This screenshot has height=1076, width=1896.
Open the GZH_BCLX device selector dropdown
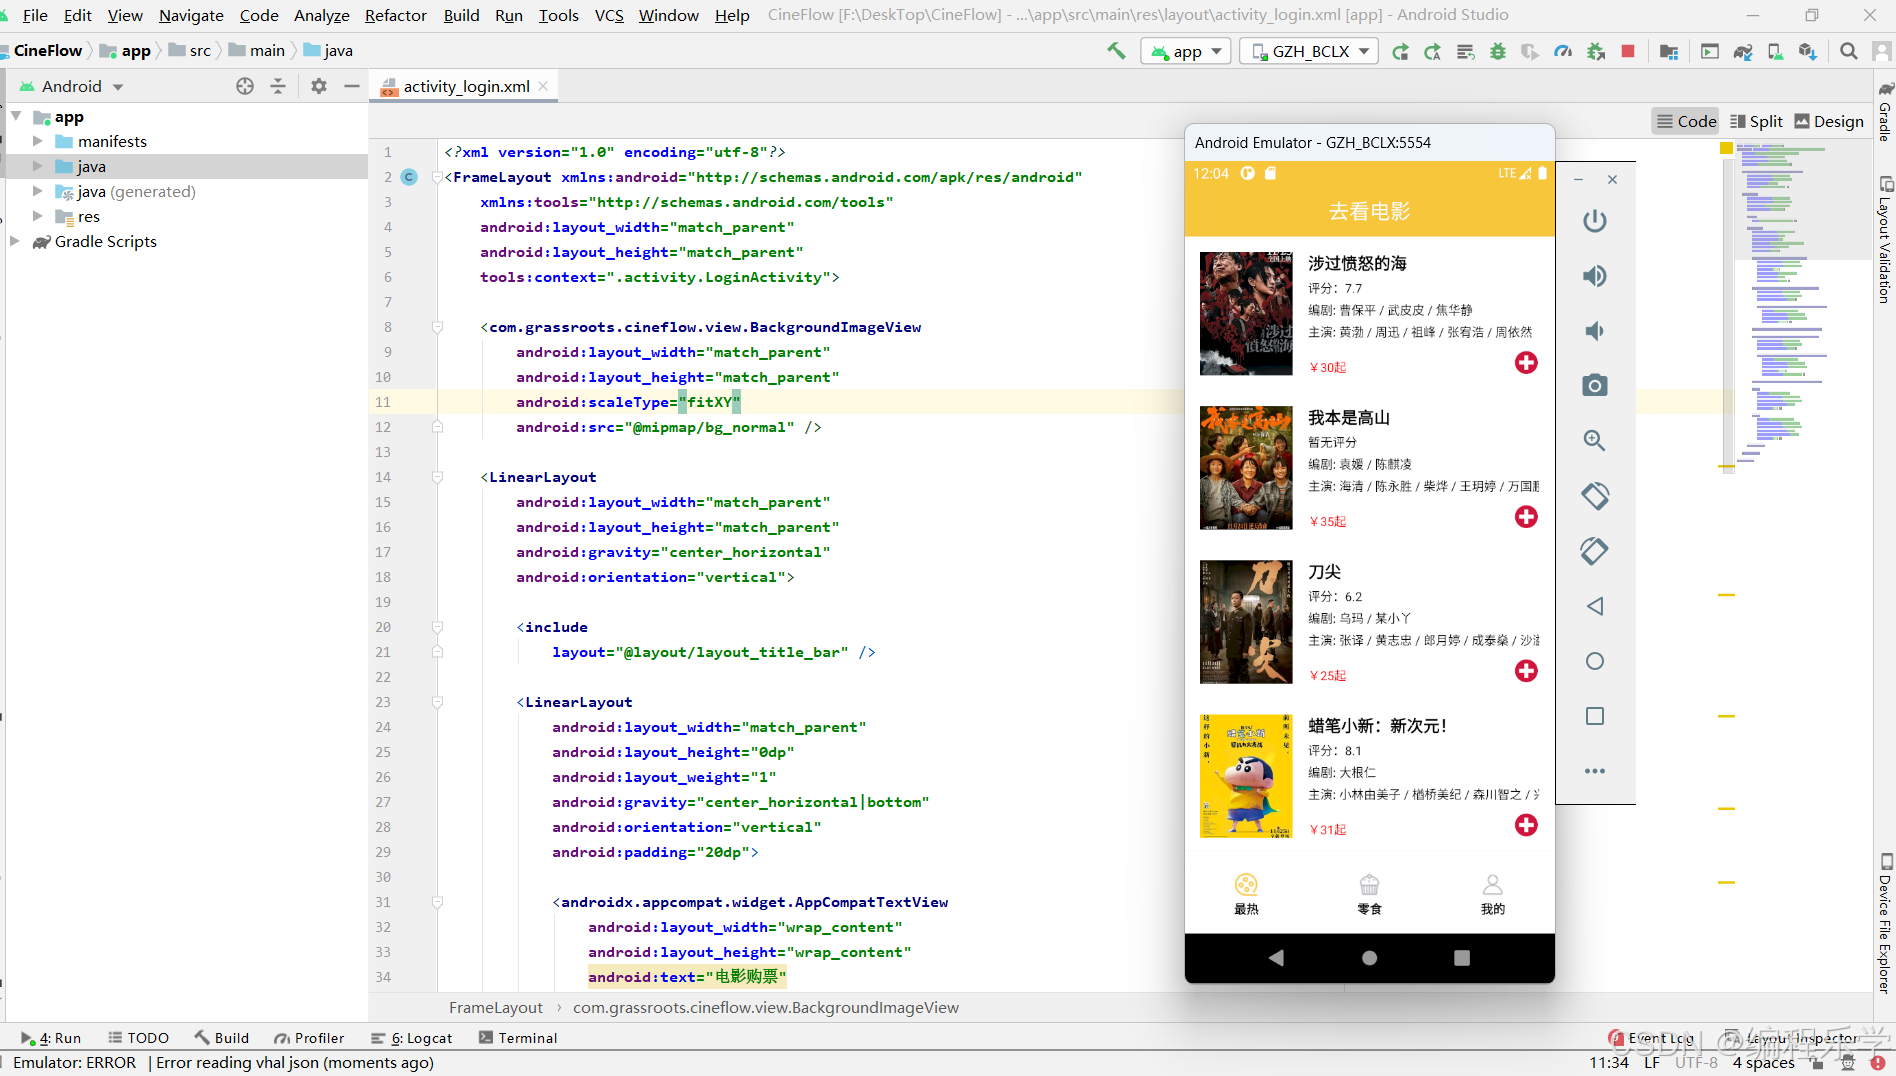[1308, 50]
